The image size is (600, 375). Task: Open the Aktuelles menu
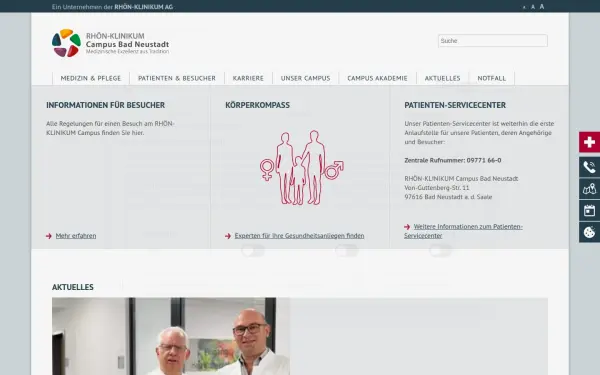pos(442,78)
